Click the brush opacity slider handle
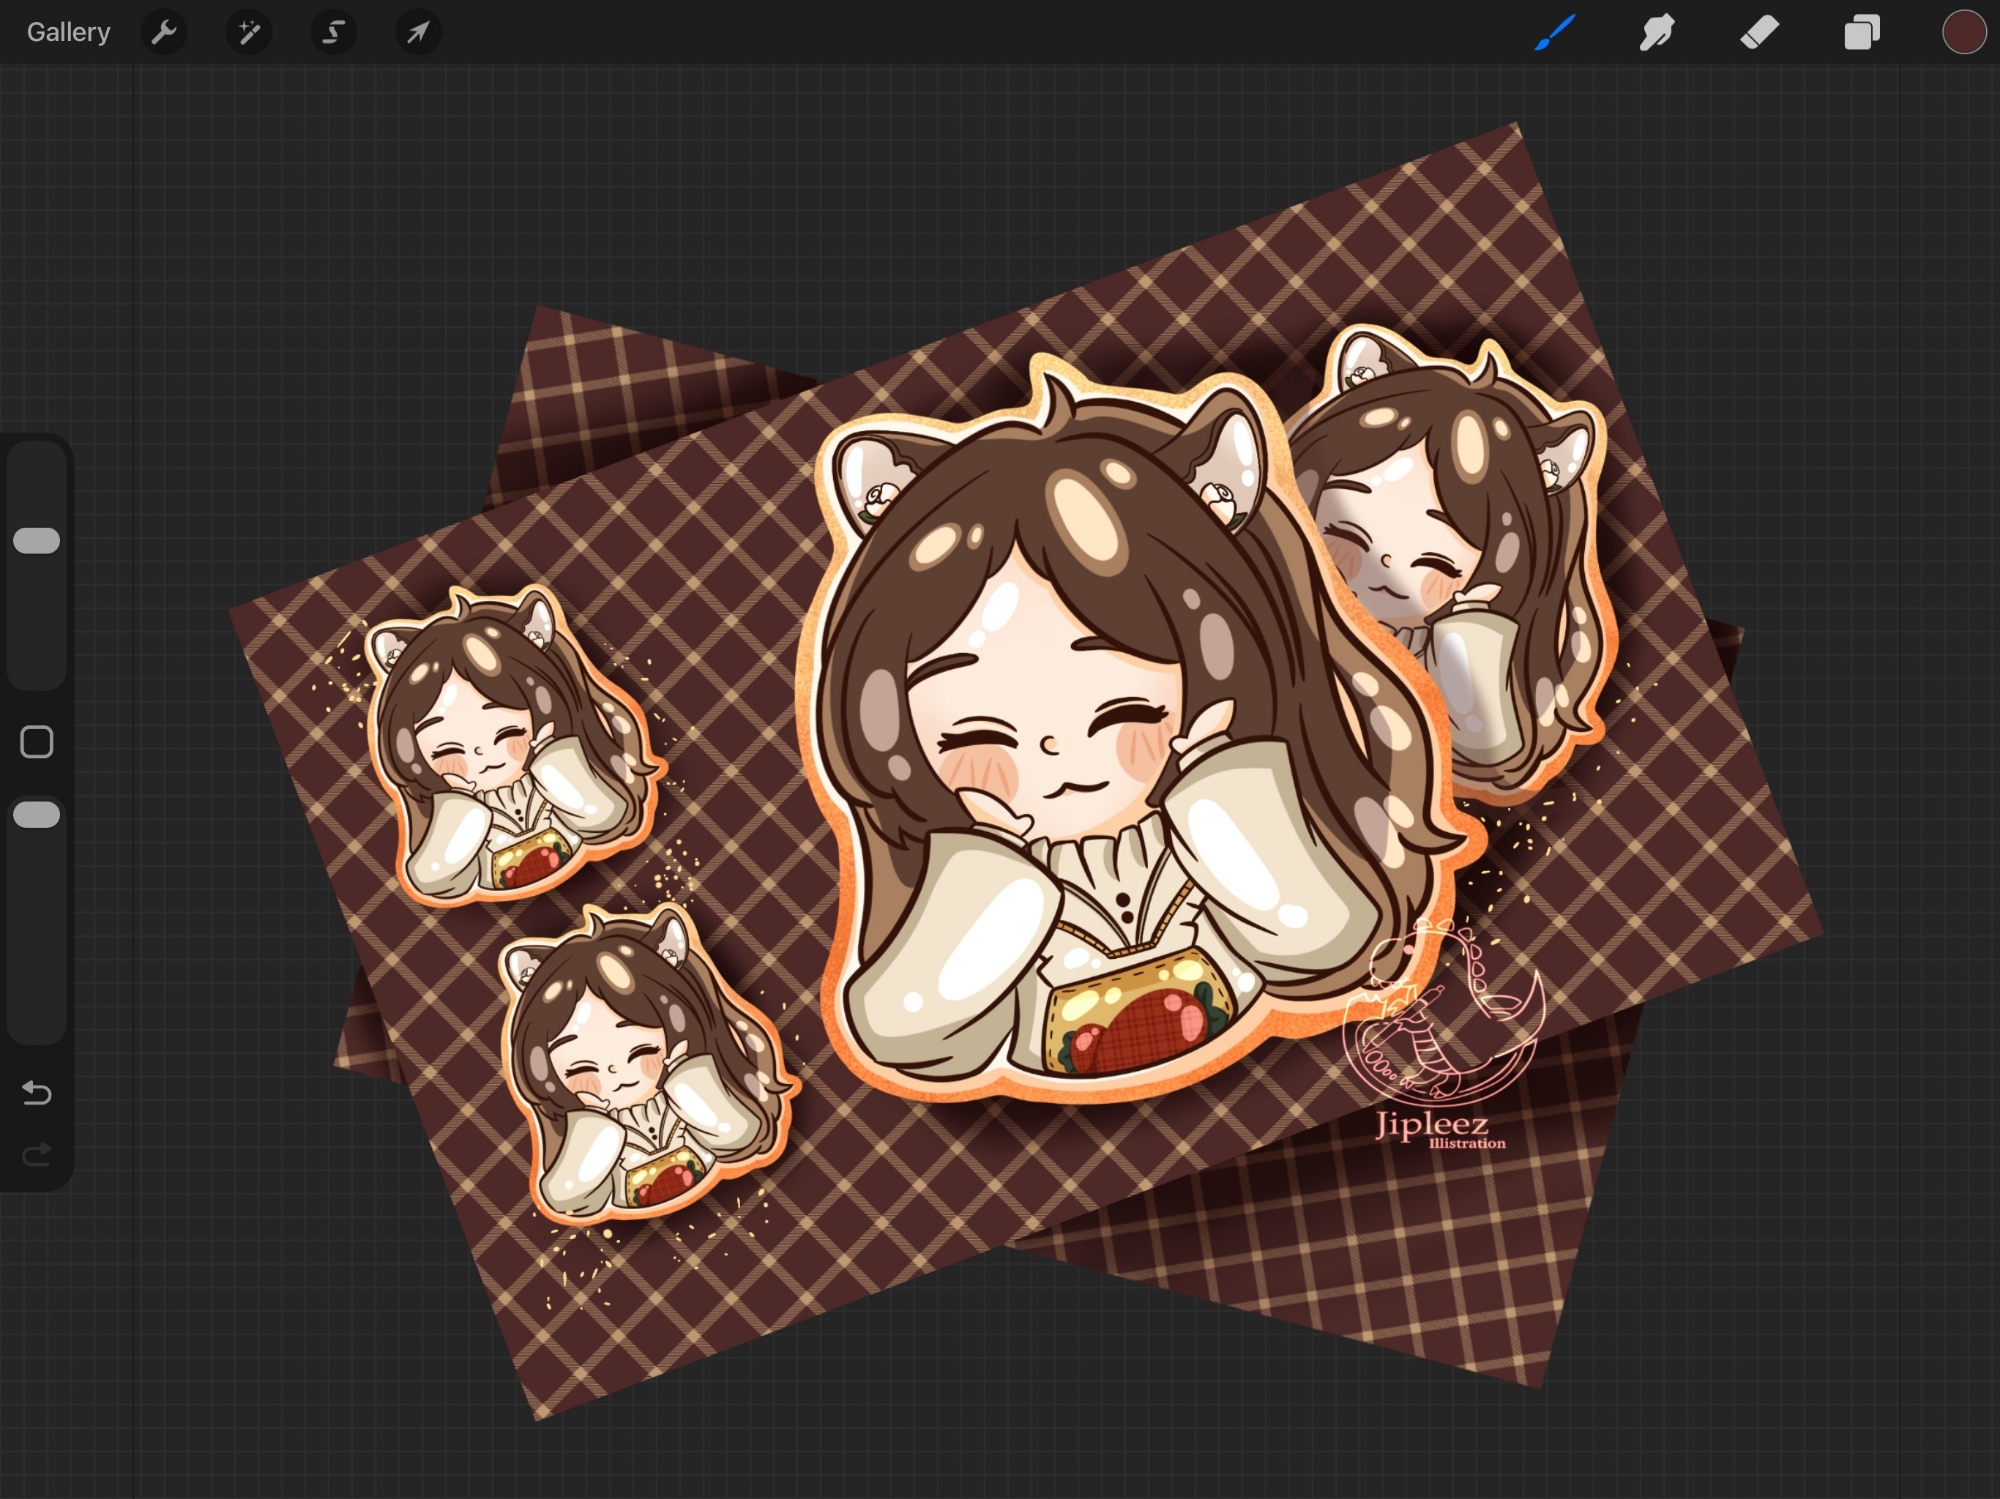The width and height of the screenshot is (2000, 1499). pyautogui.click(x=37, y=815)
